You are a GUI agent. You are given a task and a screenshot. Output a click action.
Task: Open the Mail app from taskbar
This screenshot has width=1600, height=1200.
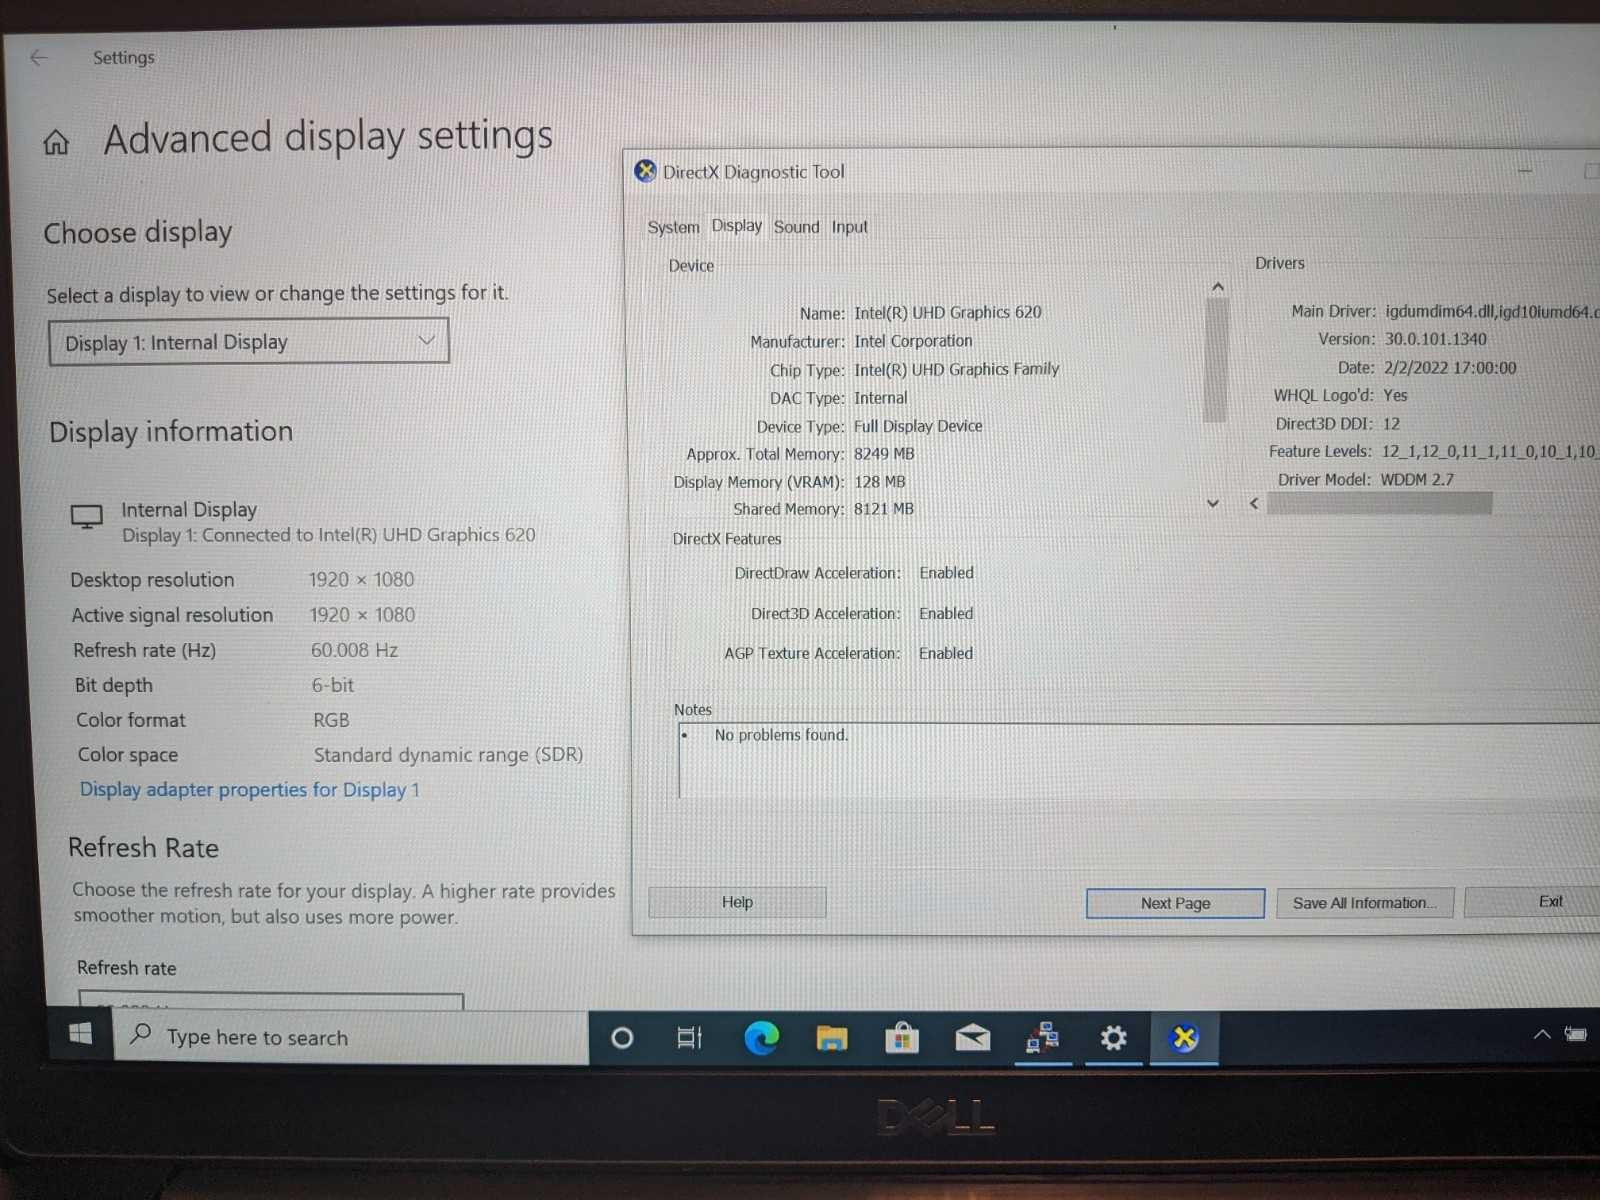(x=972, y=1038)
